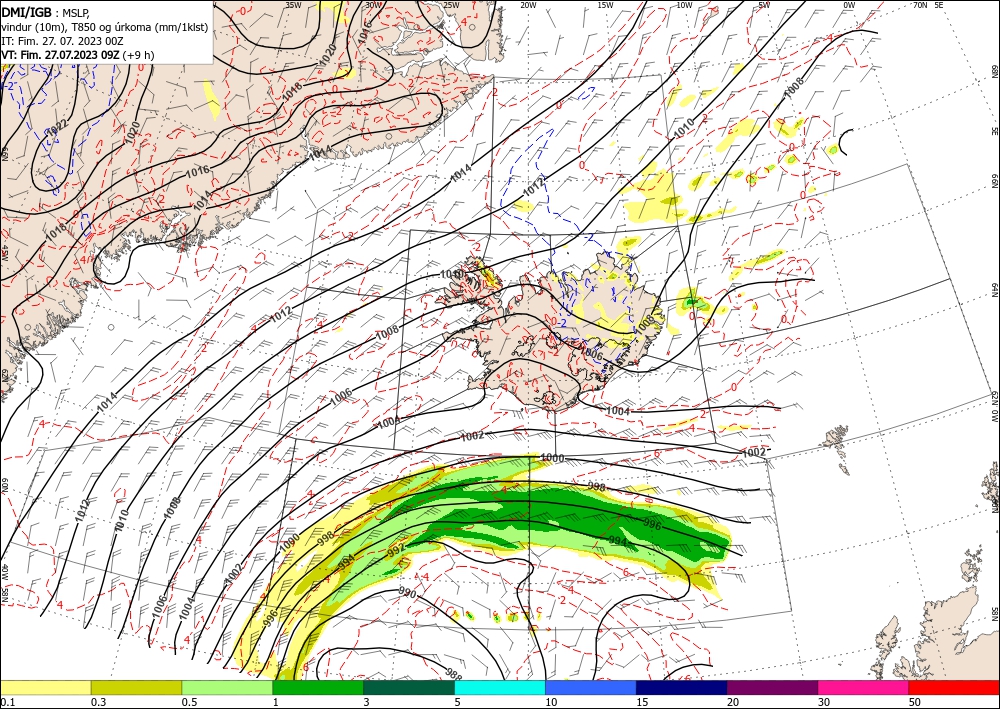Click the "0.3" legend value
1000x709 pixels.
point(98,702)
